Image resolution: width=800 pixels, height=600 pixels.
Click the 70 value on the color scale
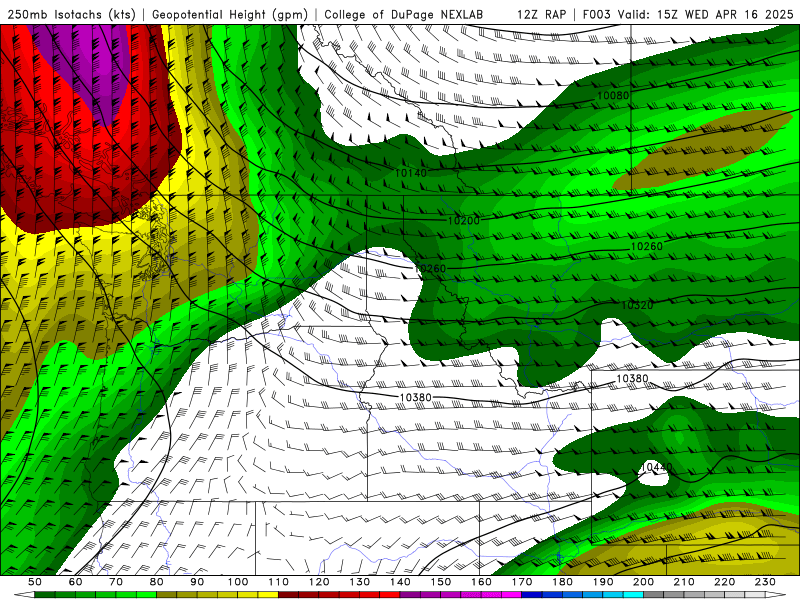point(116,582)
